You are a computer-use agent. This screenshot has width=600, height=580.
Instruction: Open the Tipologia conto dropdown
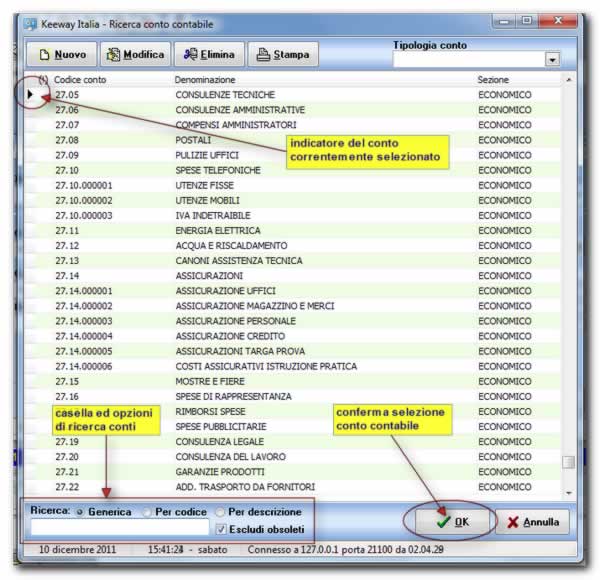[x=552, y=60]
